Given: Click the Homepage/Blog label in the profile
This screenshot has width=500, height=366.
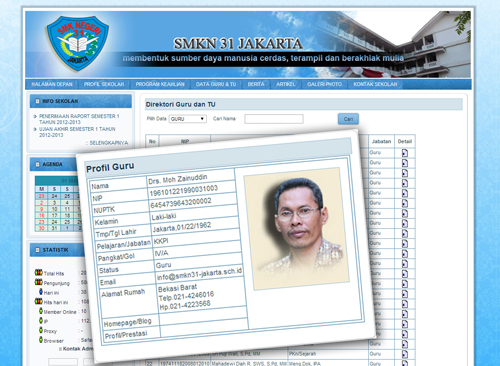Looking at the screenshot, I should tap(128, 322).
